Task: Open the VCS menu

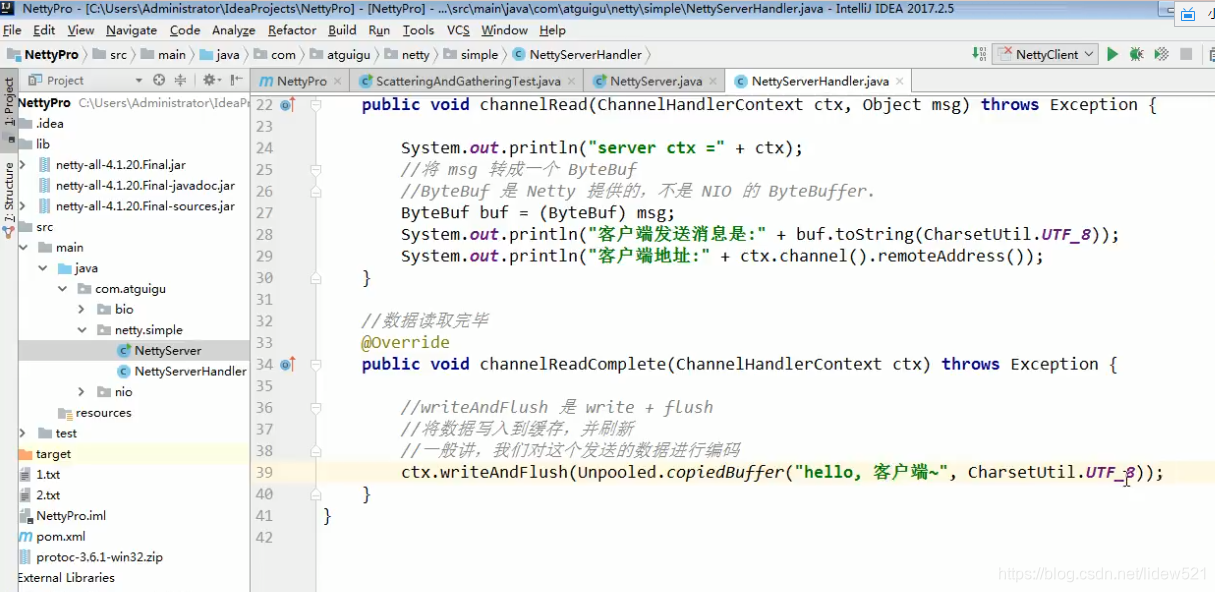Action: click(458, 30)
